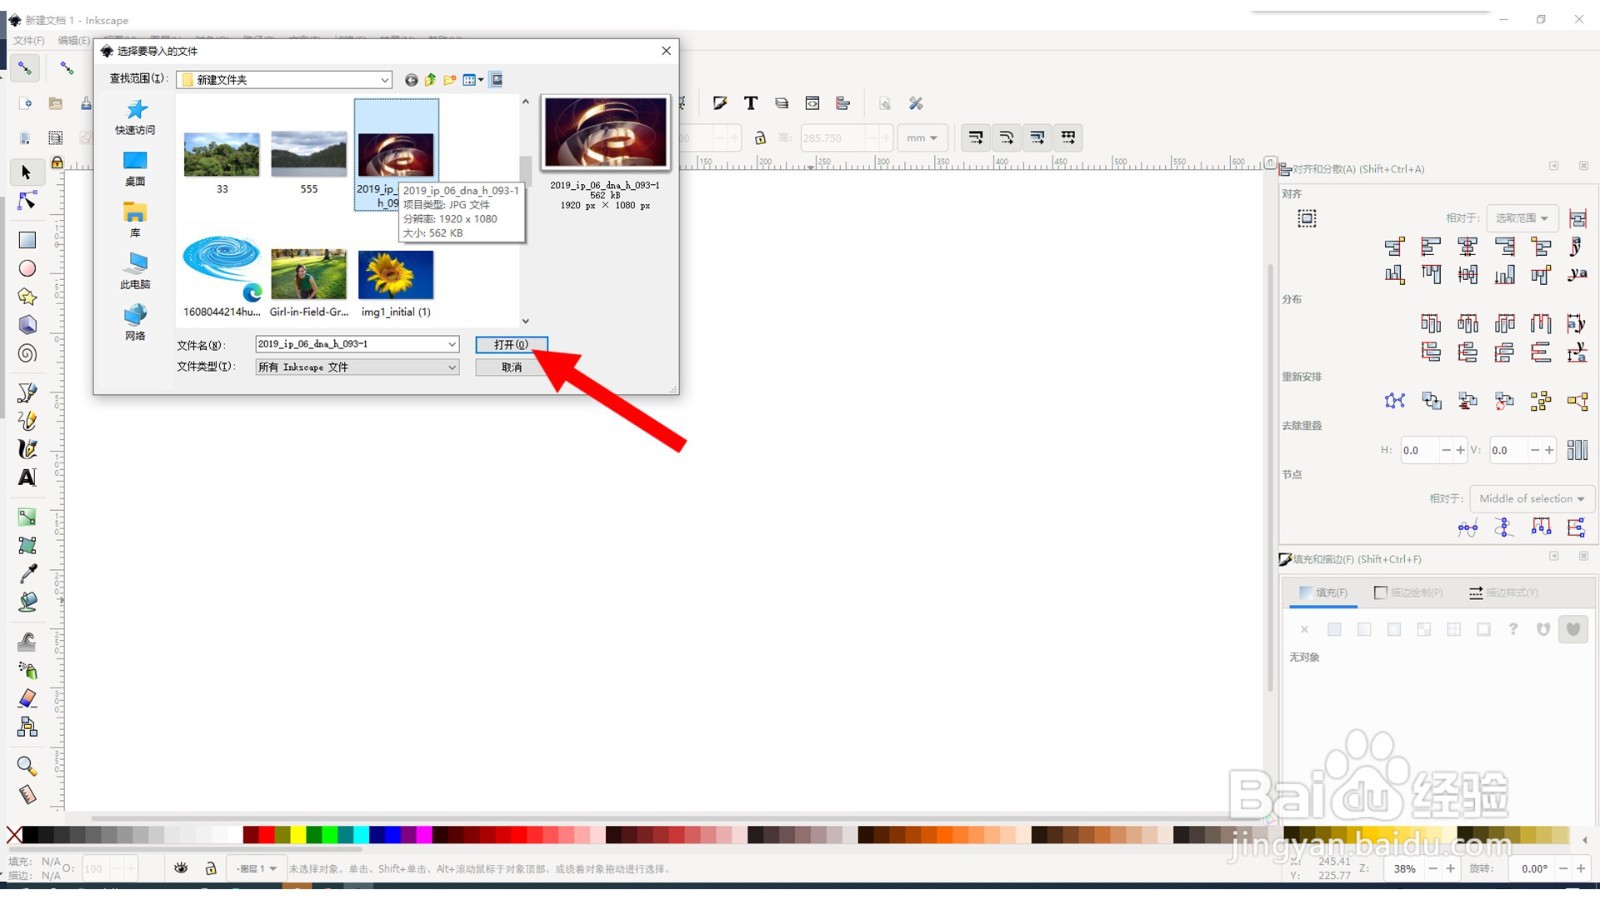Open View menu dropdown in dialog
Image resolution: width=1600 pixels, height=900 pixels.
[x=473, y=80]
